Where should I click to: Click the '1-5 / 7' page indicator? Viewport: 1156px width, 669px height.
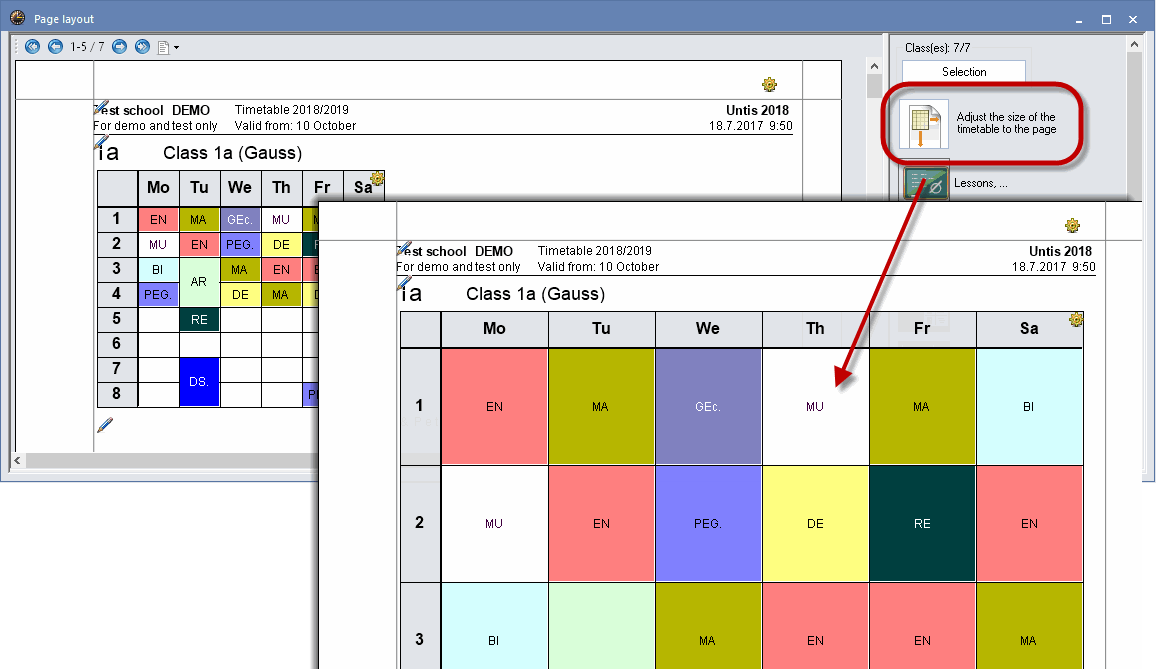[x=87, y=46]
